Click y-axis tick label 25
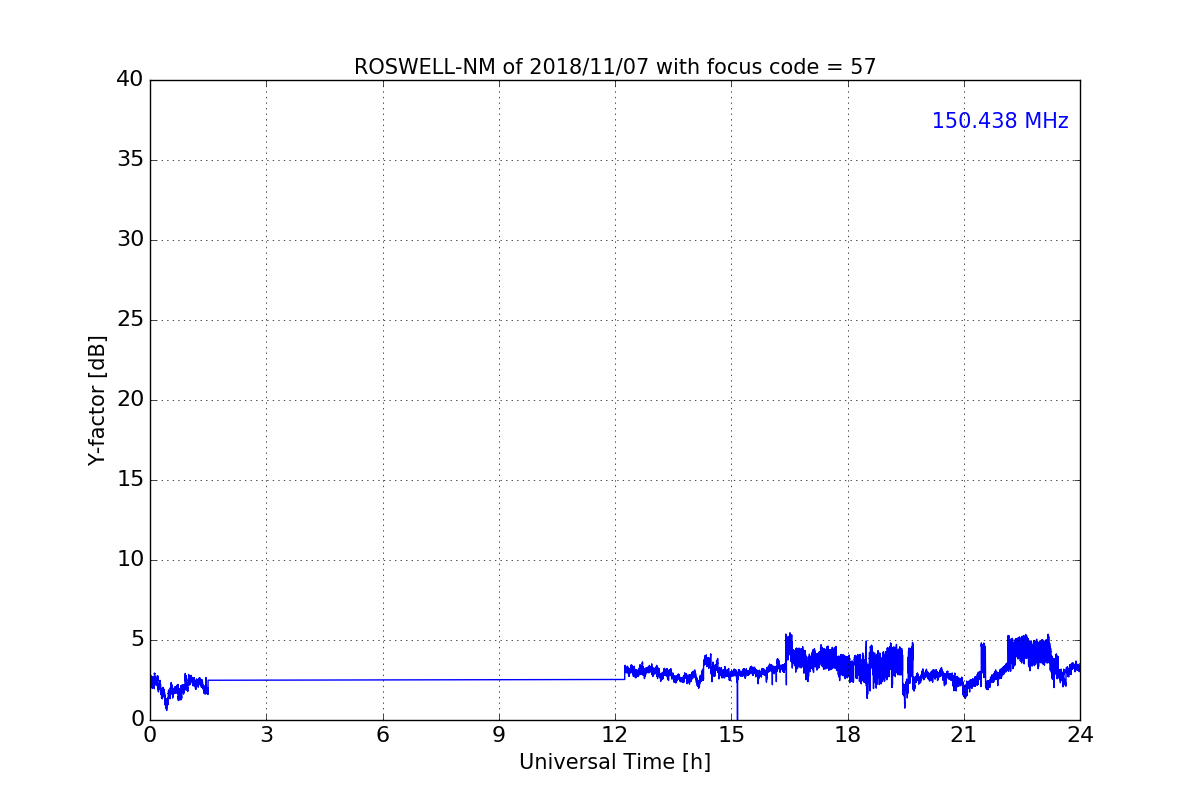 click(x=130, y=320)
